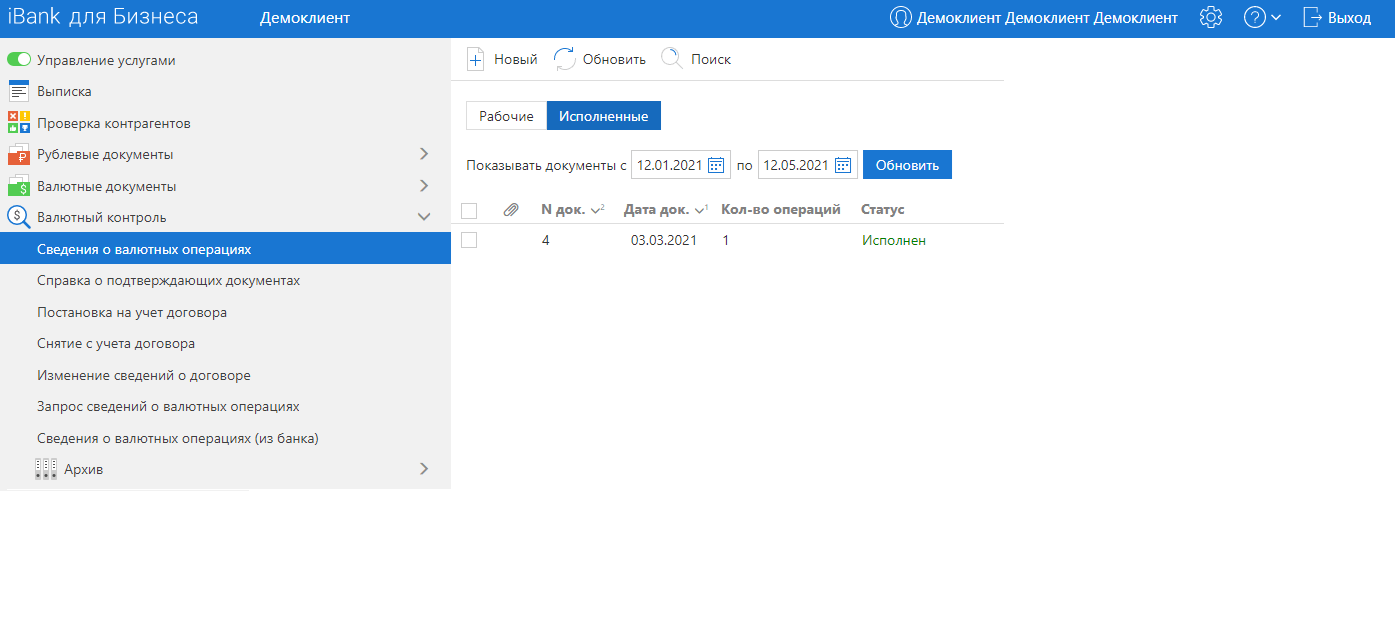Expand the Рублевые документы section
Viewport: 1395px width, 635px height.
424,154
